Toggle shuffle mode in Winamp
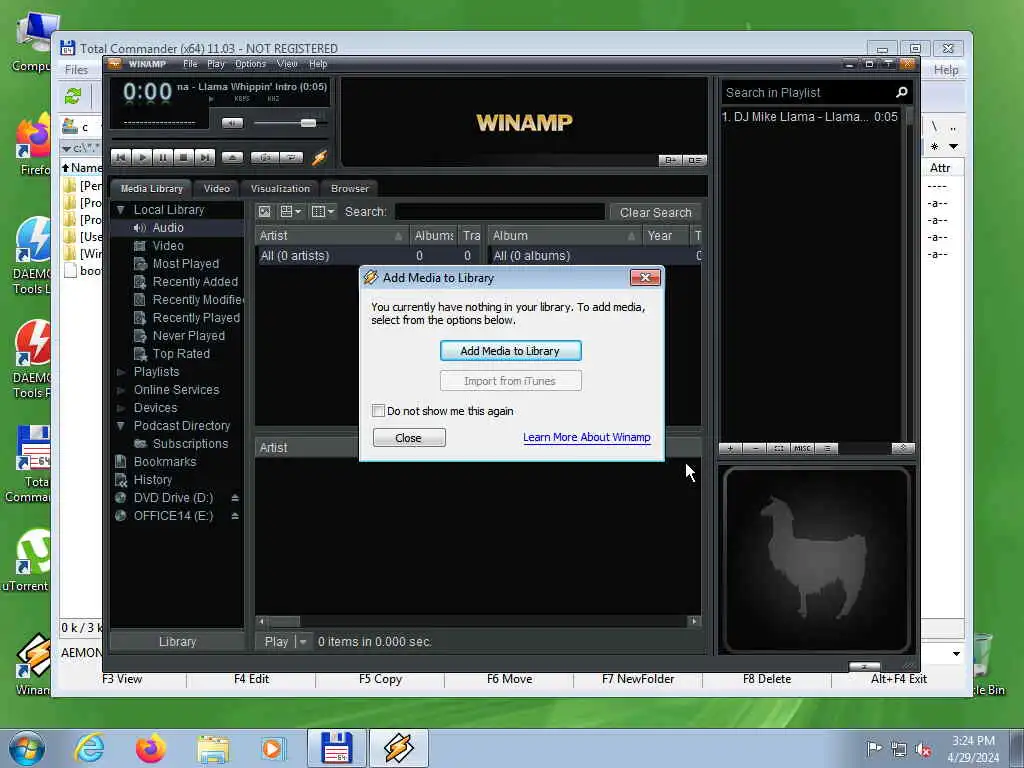Image resolution: width=1024 pixels, height=768 pixels. coord(265,157)
